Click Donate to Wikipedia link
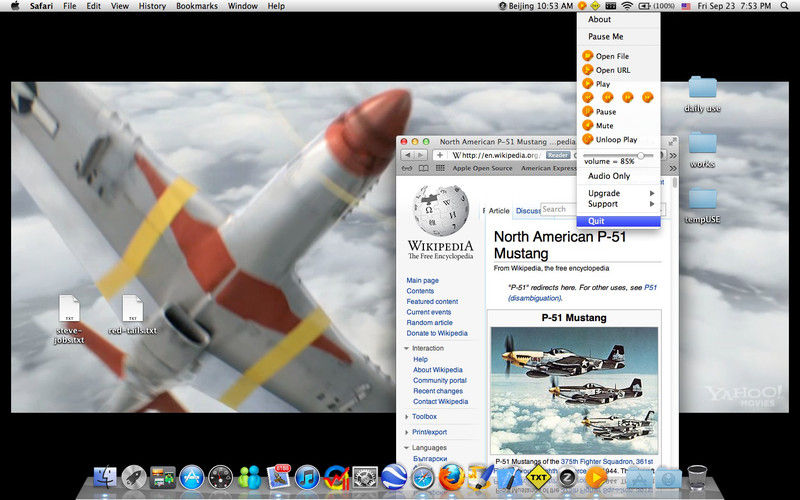800x500 pixels. (437, 333)
